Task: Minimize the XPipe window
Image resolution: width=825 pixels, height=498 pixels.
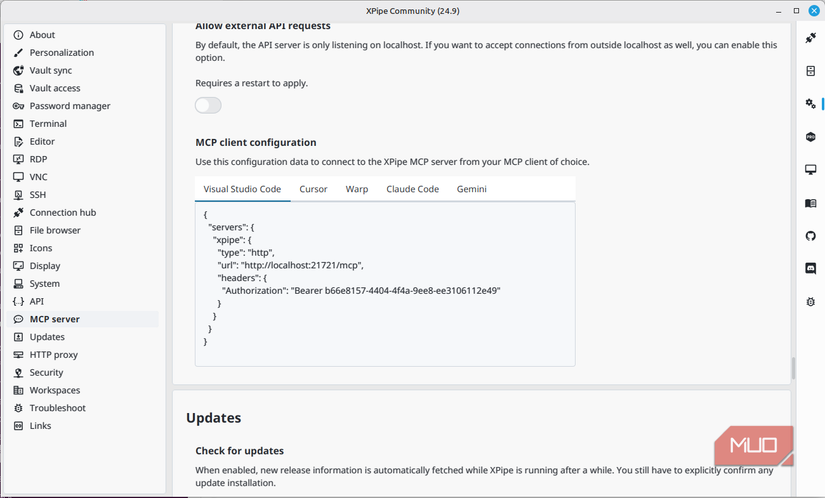Action: click(779, 11)
